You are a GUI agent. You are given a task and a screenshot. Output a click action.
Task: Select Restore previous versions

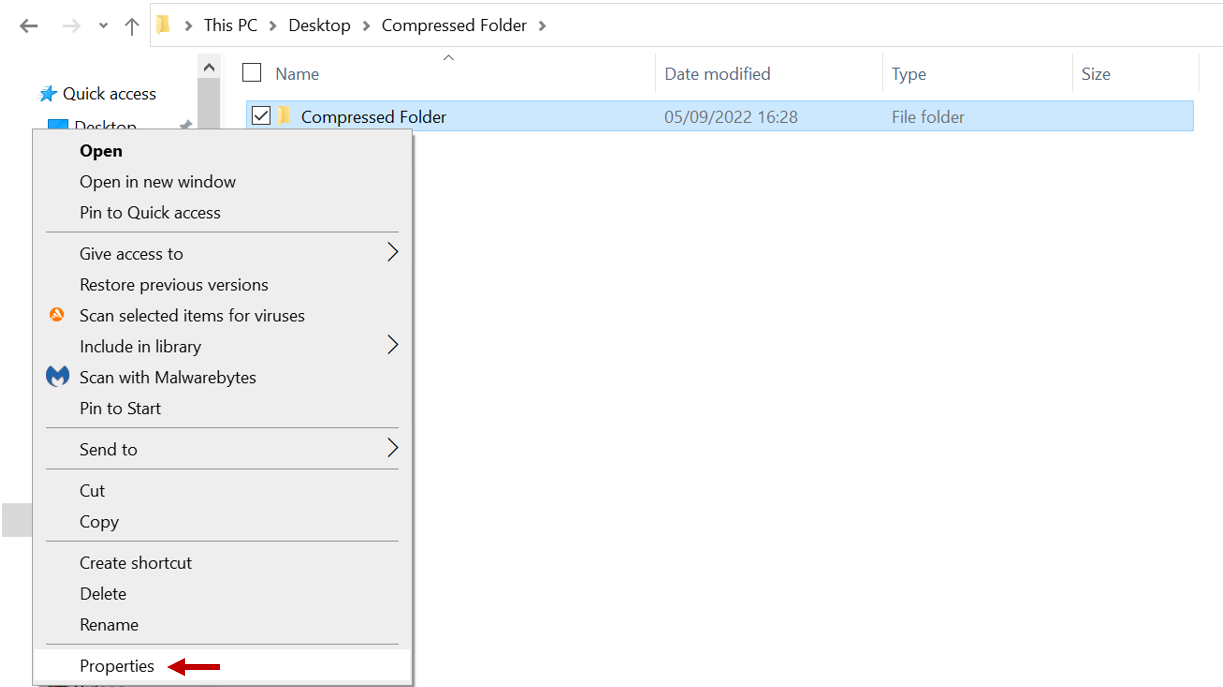(x=222, y=285)
